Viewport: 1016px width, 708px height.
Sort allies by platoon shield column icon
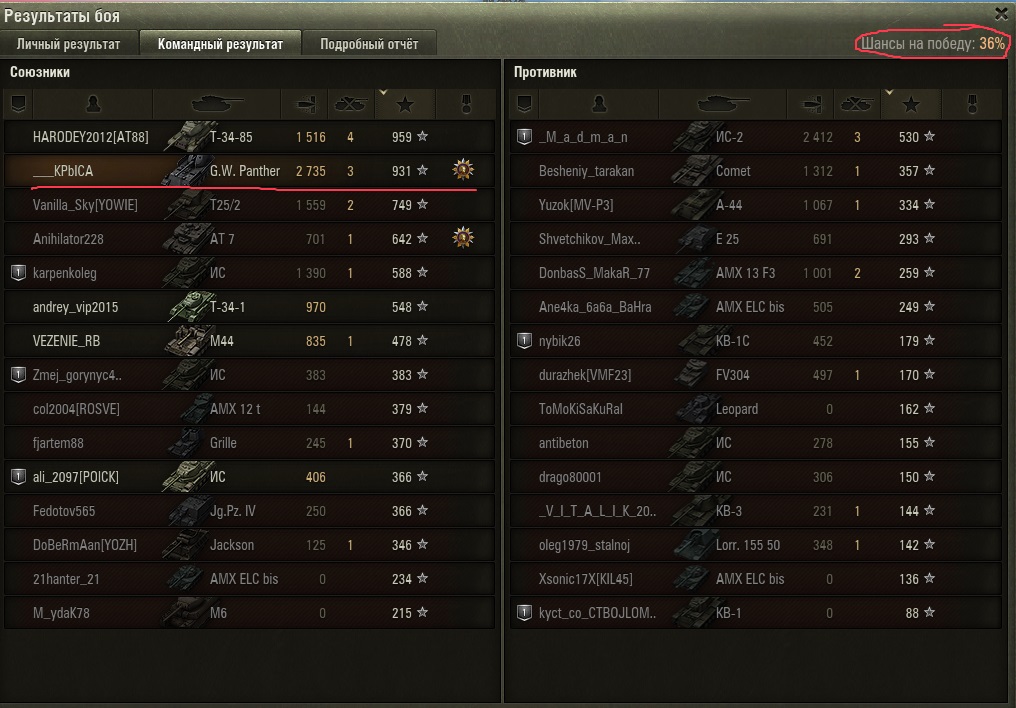tap(18, 104)
